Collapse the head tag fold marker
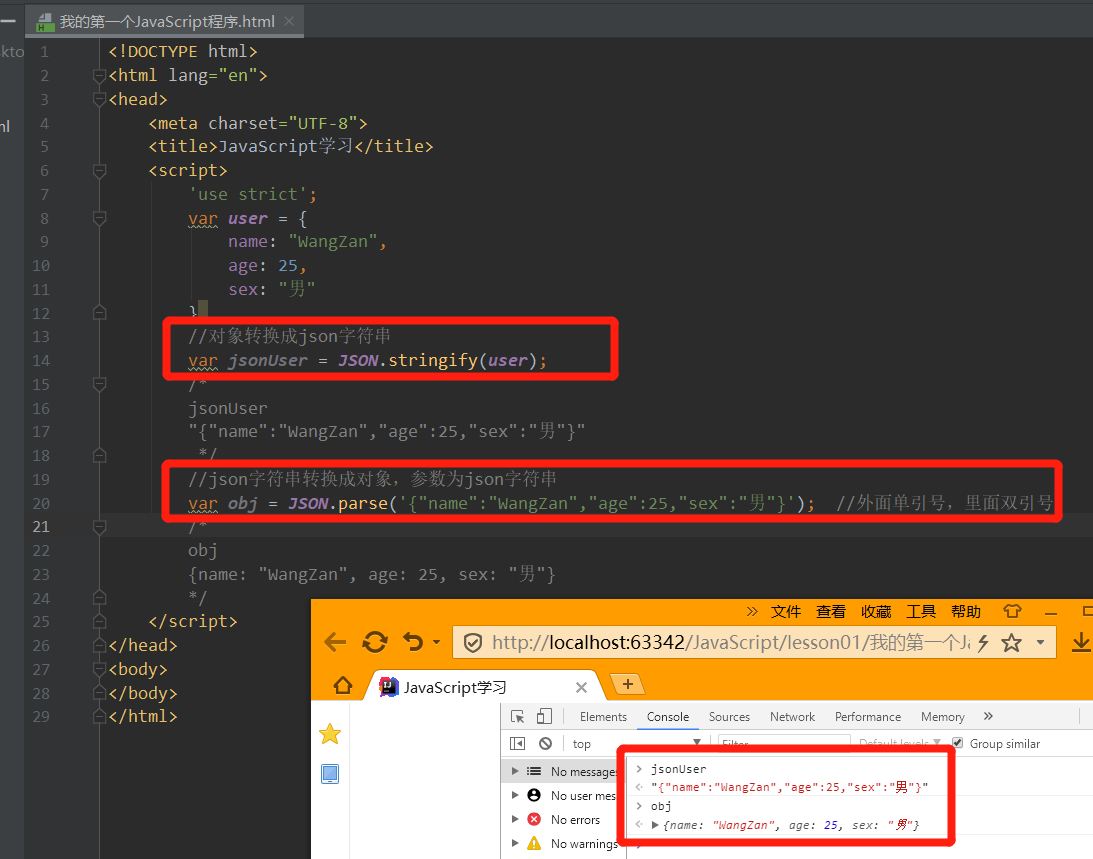 (x=99, y=99)
